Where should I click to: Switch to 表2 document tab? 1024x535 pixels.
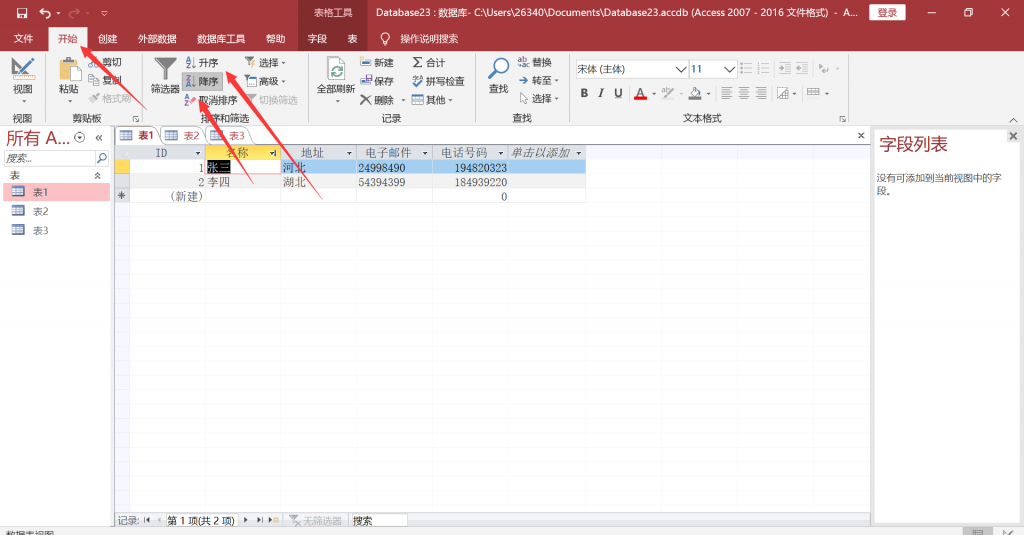pos(183,135)
